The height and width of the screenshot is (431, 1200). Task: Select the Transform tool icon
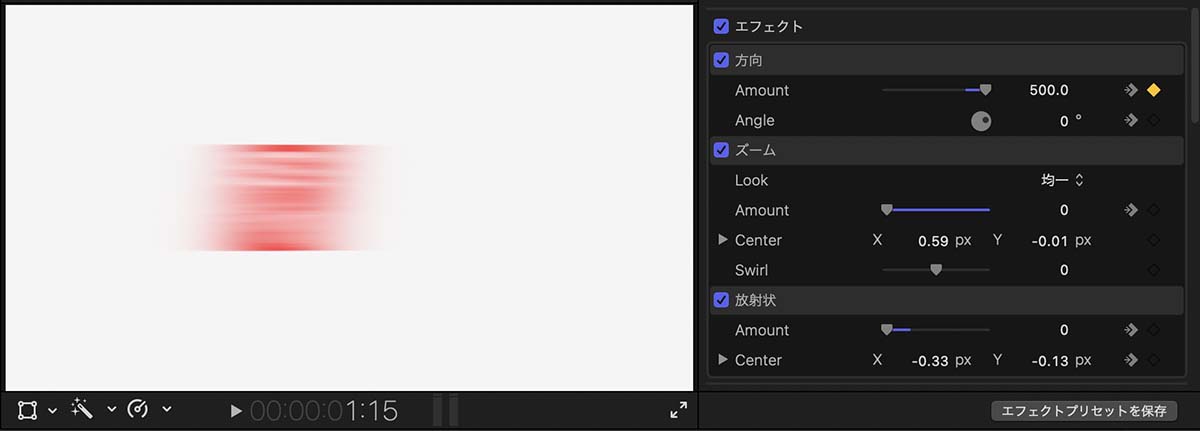click(x=27, y=410)
